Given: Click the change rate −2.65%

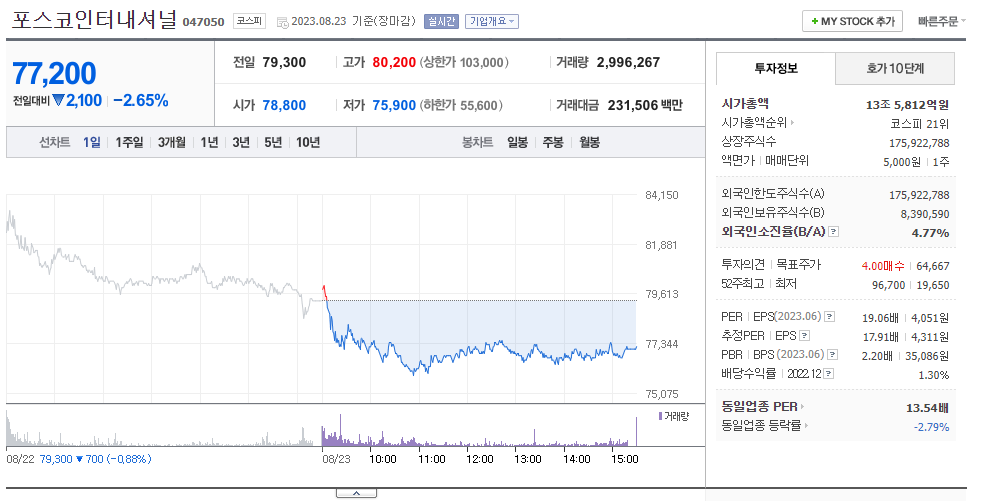Looking at the screenshot, I should (x=141, y=100).
